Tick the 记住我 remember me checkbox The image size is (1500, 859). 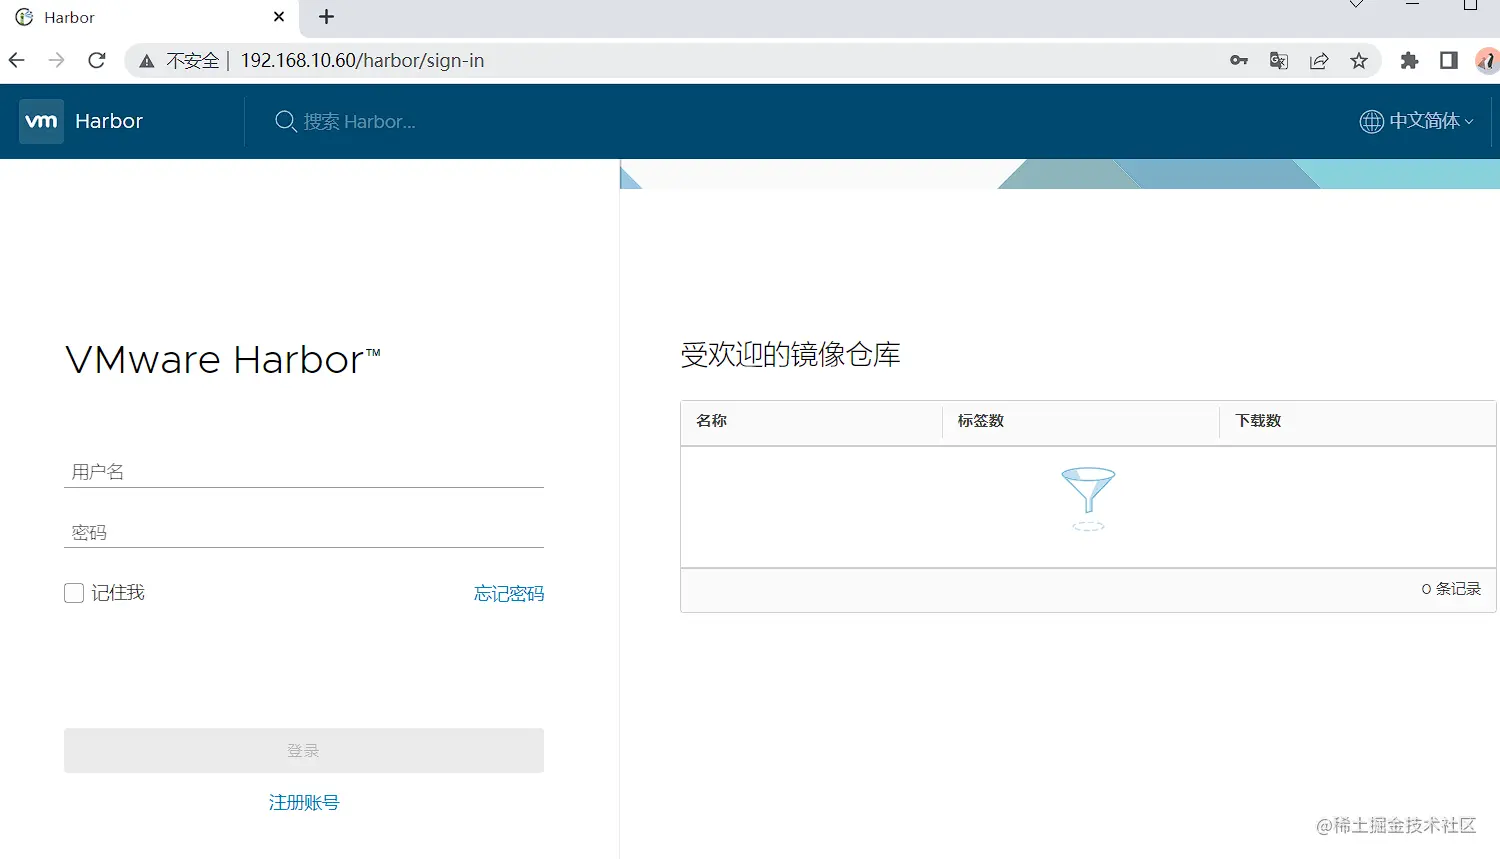(x=74, y=593)
